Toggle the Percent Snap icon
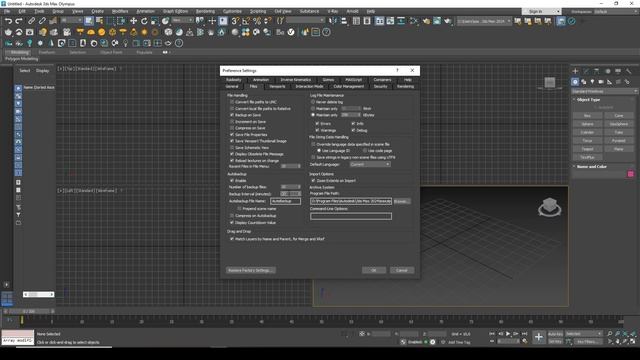 coord(257,21)
